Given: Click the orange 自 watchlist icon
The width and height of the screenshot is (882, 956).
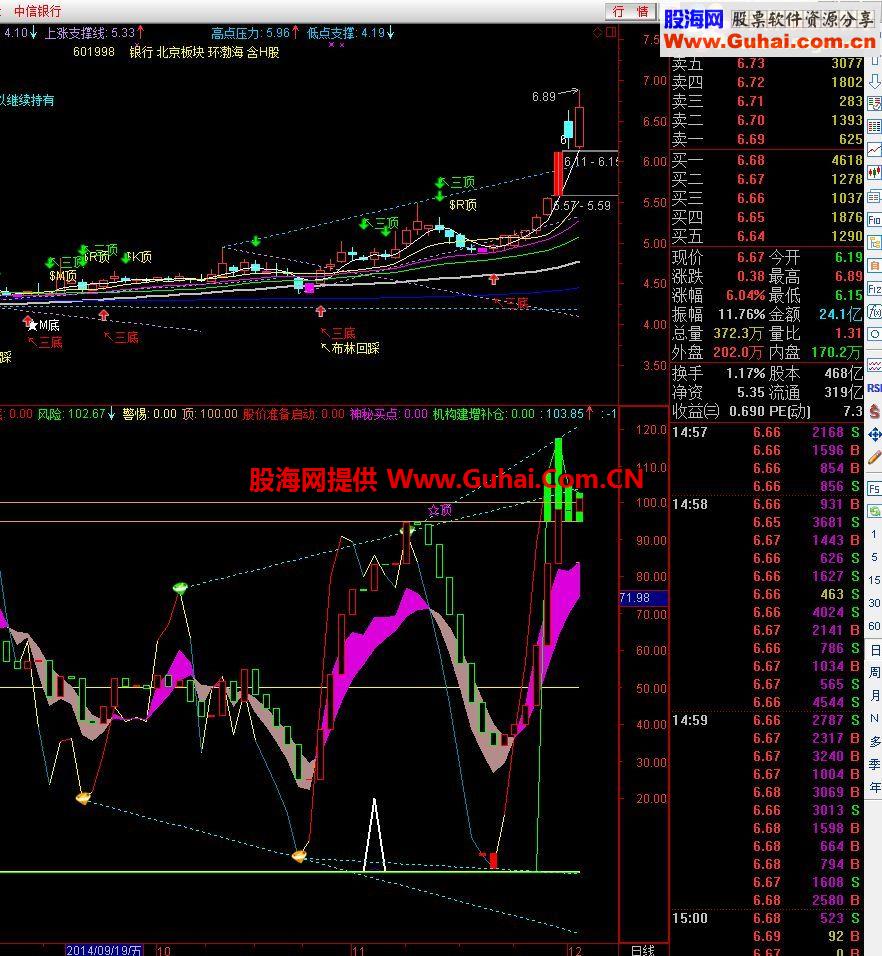Looking at the screenshot, I should (x=875, y=266).
